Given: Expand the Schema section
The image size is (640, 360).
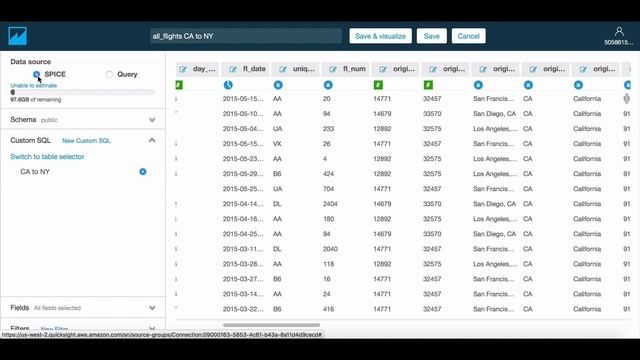Looking at the screenshot, I should 152,120.
